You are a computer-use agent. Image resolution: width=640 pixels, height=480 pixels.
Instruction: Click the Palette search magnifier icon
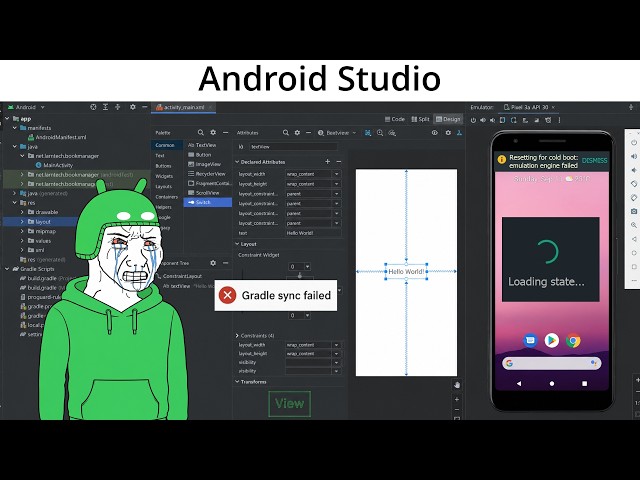coord(201,133)
